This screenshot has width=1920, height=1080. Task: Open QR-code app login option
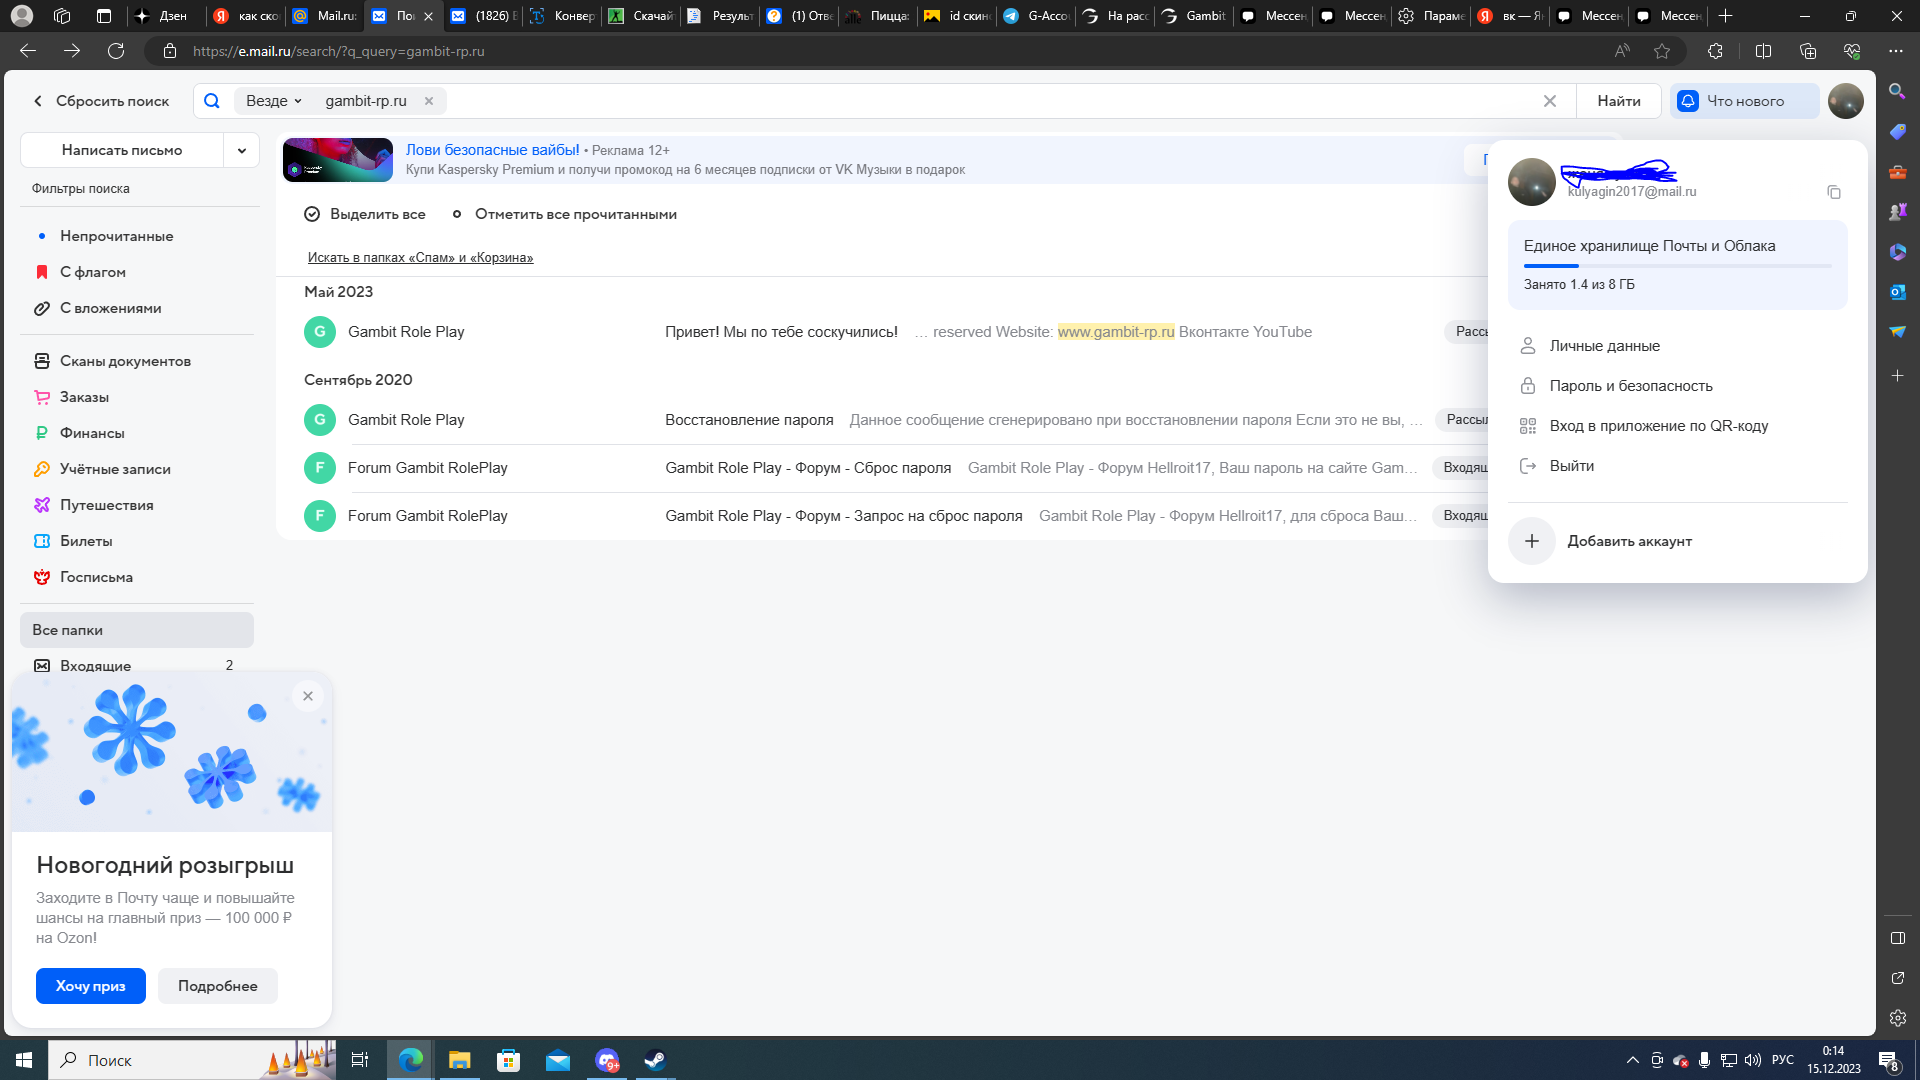click(1658, 426)
